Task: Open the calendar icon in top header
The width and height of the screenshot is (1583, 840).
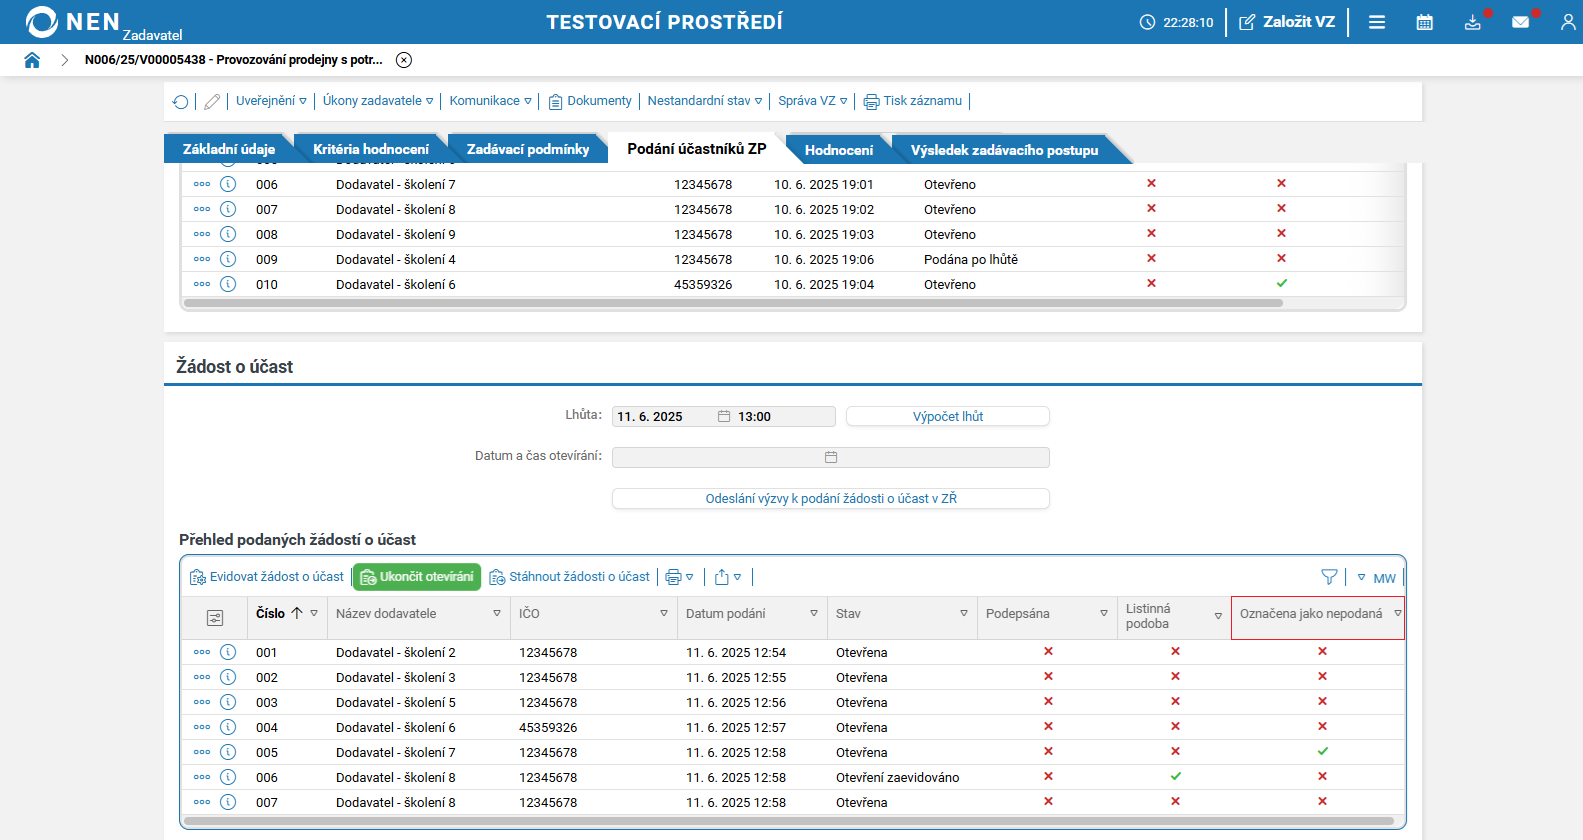Action: click(1424, 22)
